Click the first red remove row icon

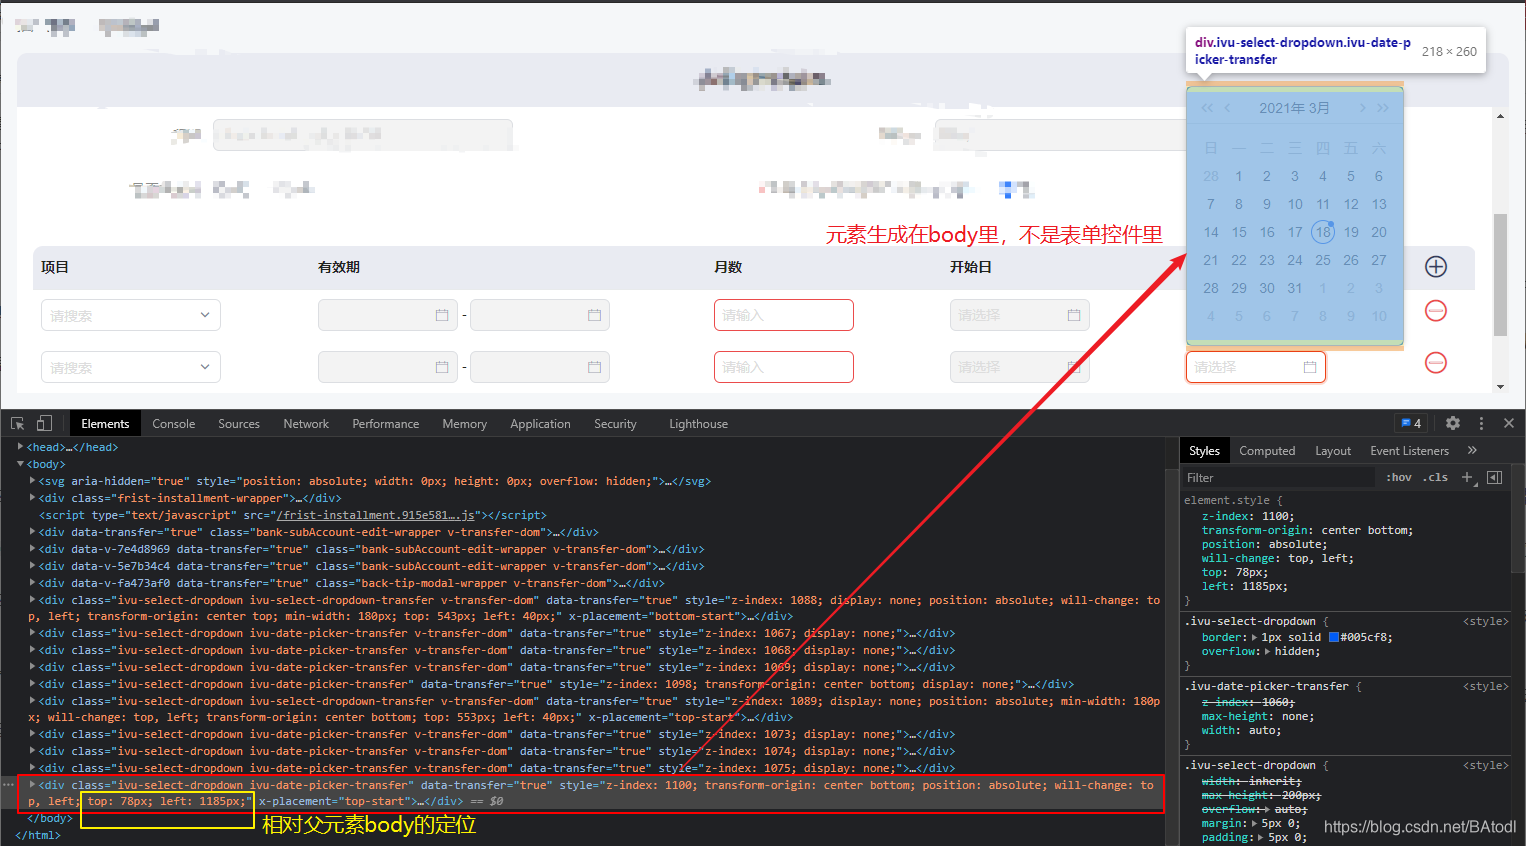pyautogui.click(x=1436, y=311)
